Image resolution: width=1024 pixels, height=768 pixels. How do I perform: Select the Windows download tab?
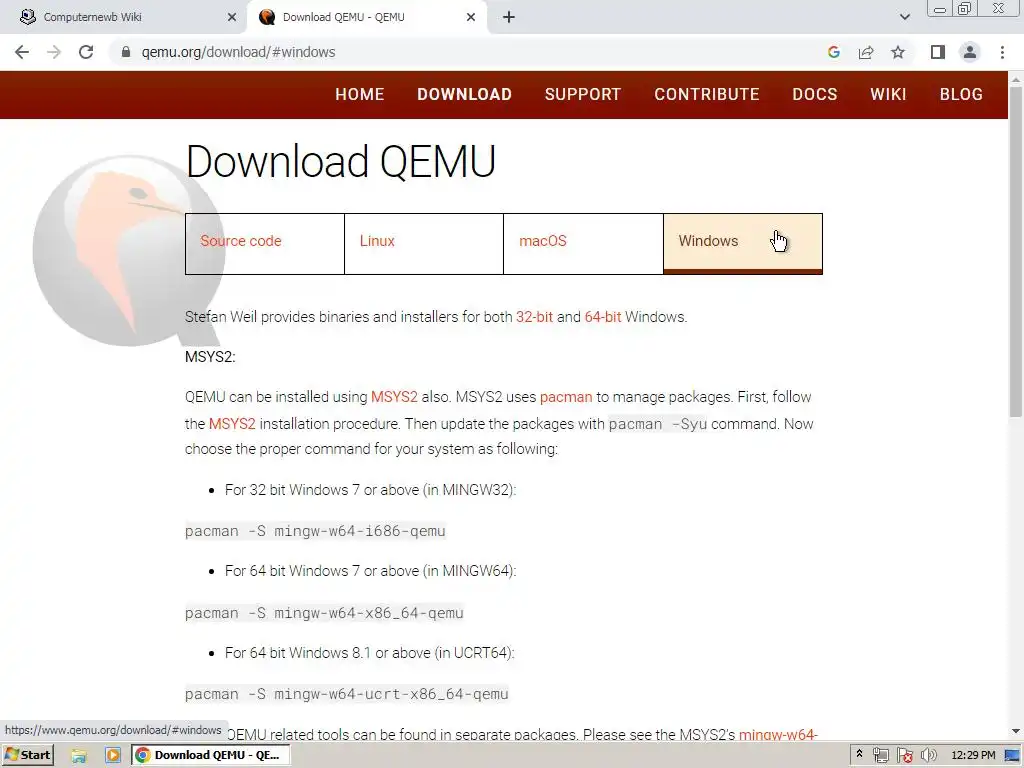(x=743, y=244)
